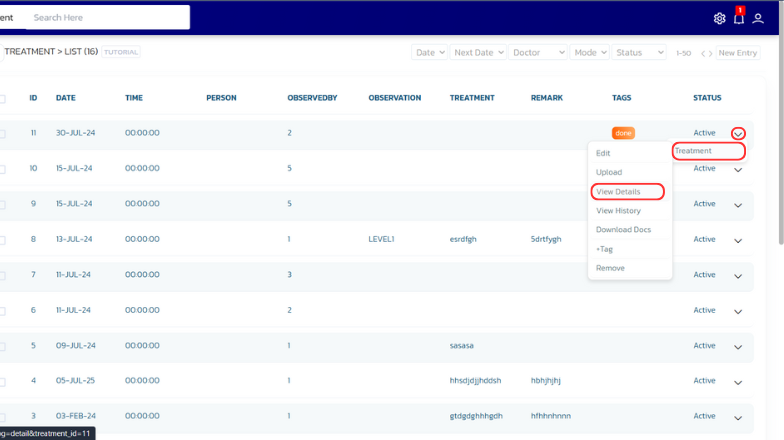Viewport: 784px width, 440px height.
Task: Click the New Entry button
Action: 738,53
